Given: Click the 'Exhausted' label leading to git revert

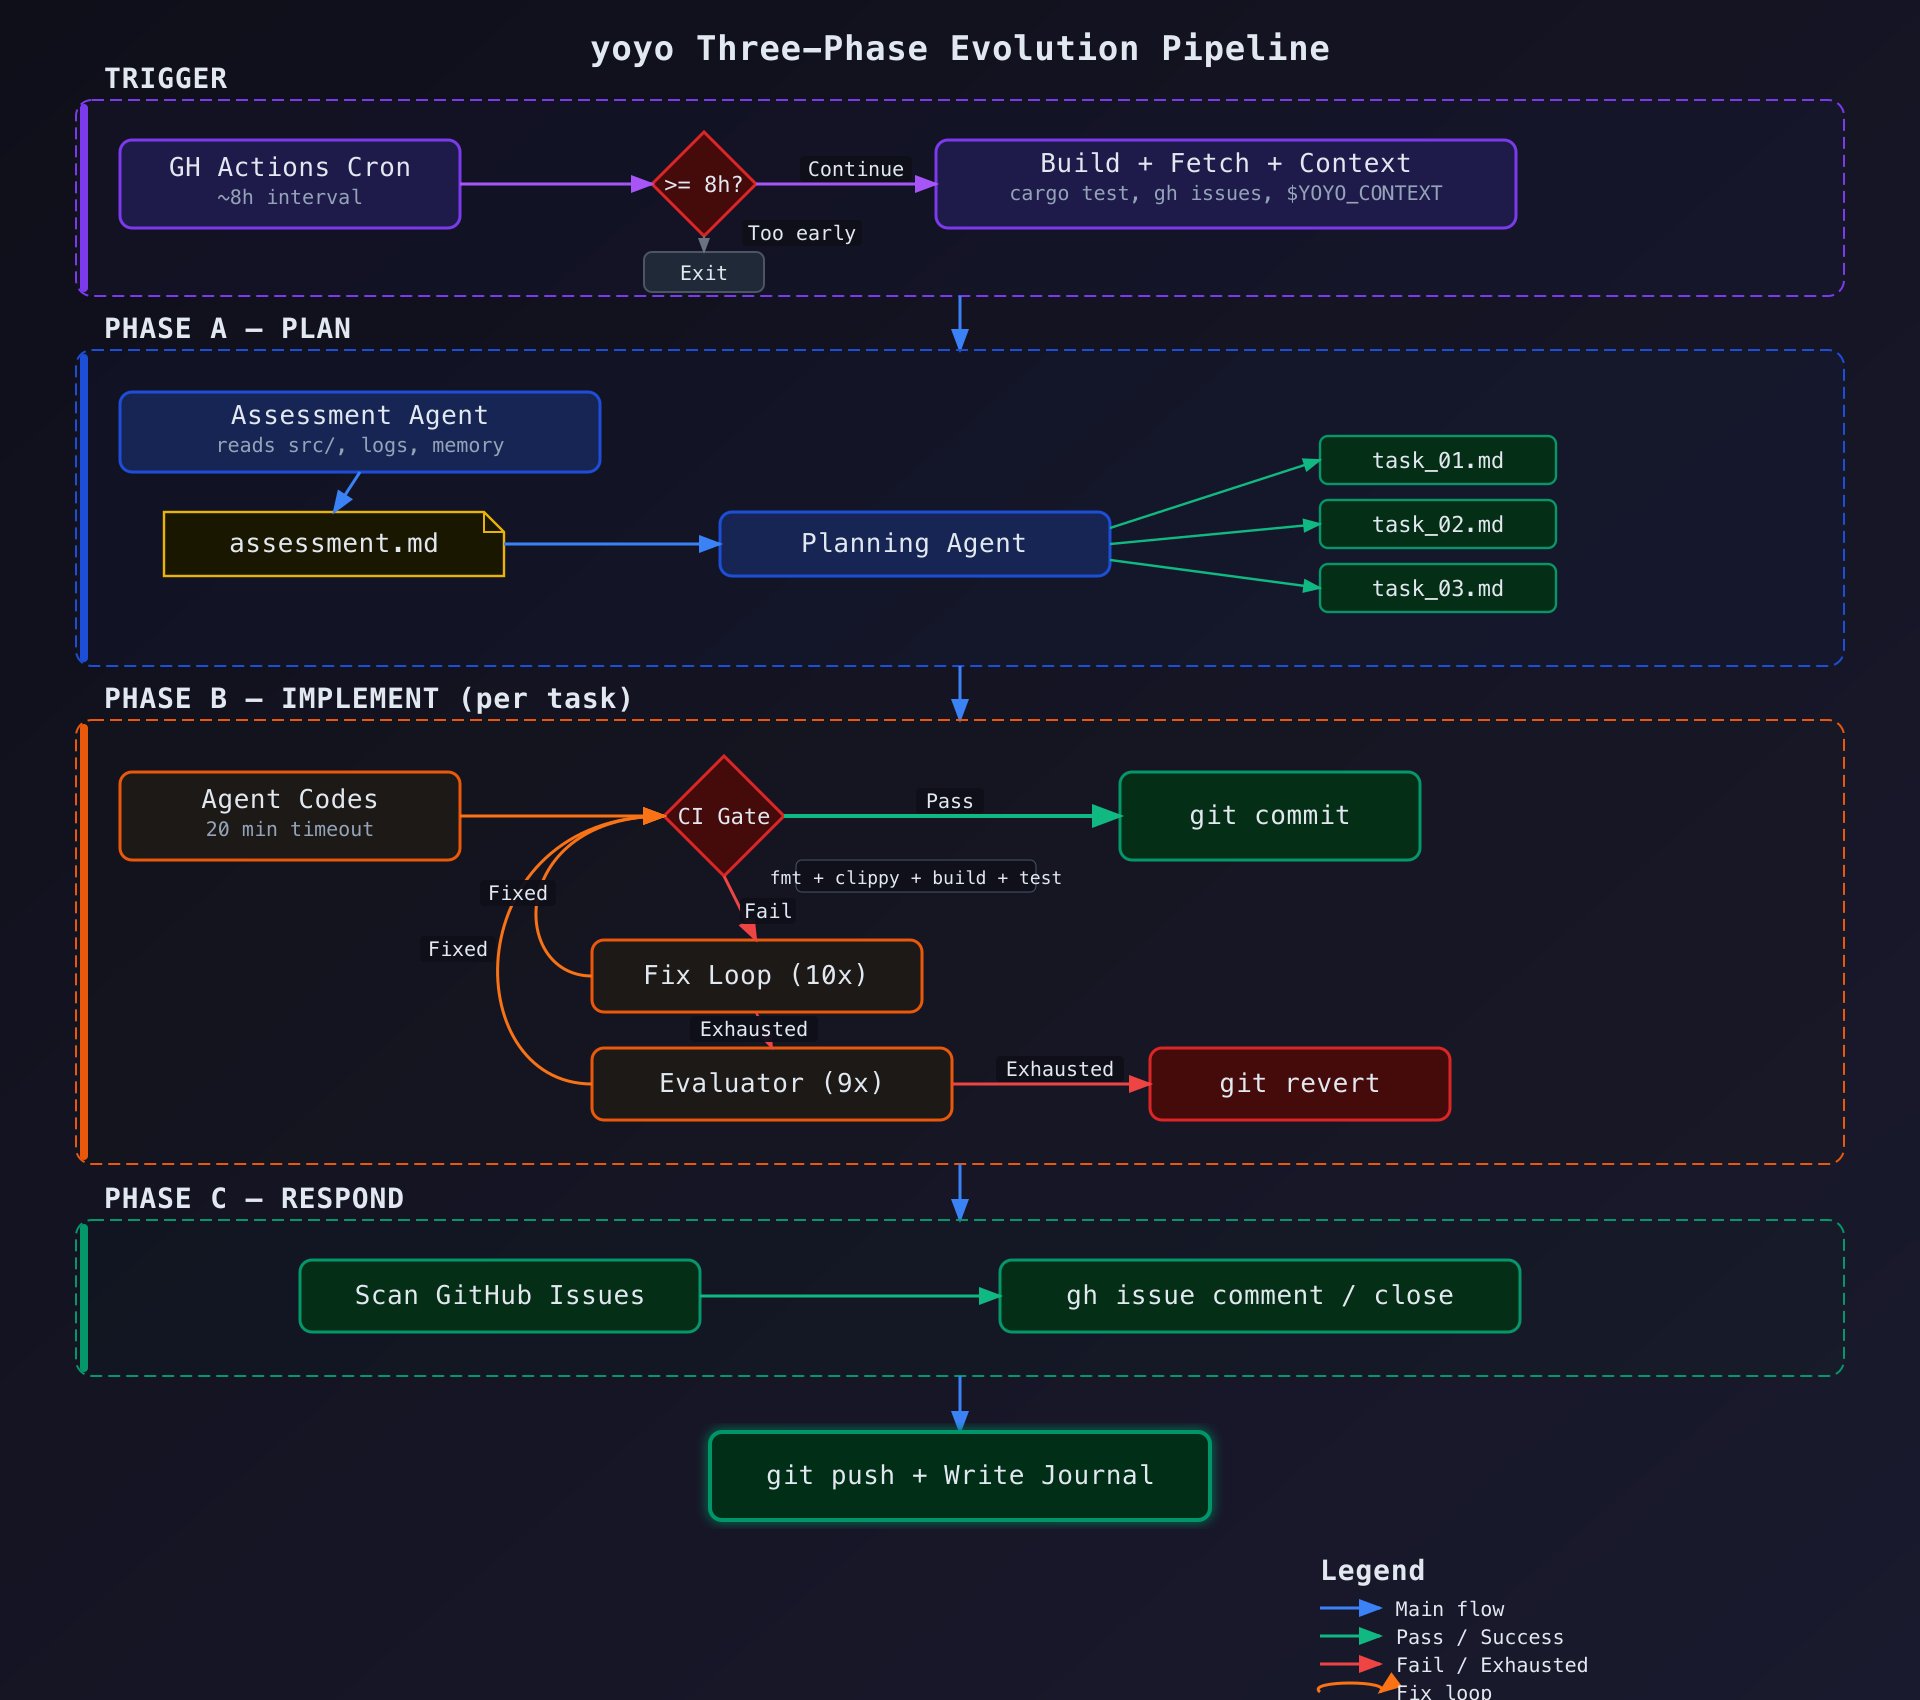Looking at the screenshot, I should (1060, 1069).
